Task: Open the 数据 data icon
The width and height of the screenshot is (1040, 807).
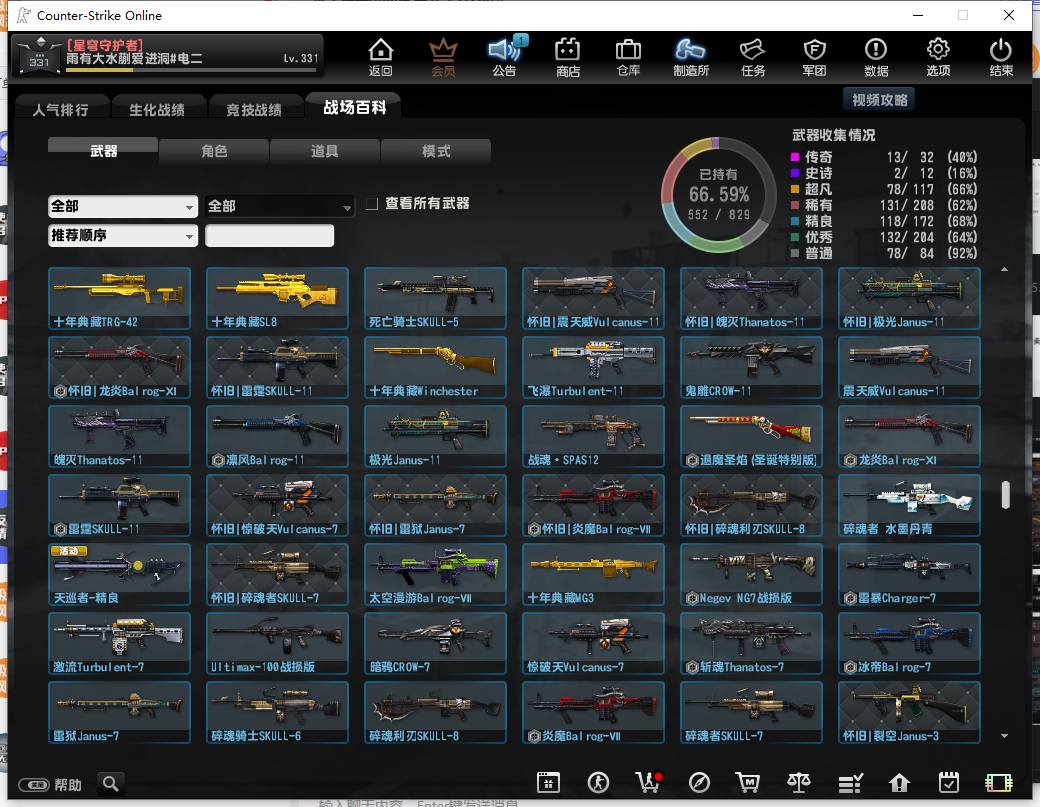Action: pos(876,56)
